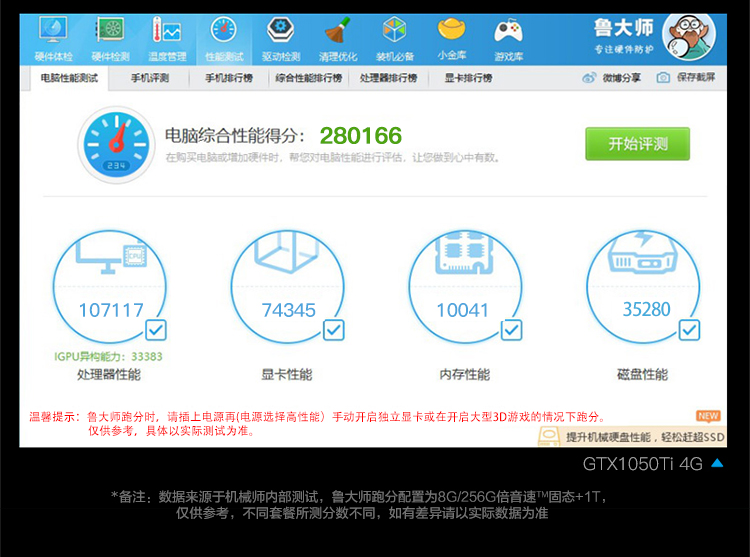
Task: Click 保存截屏 save screenshot link
Action: [696, 77]
